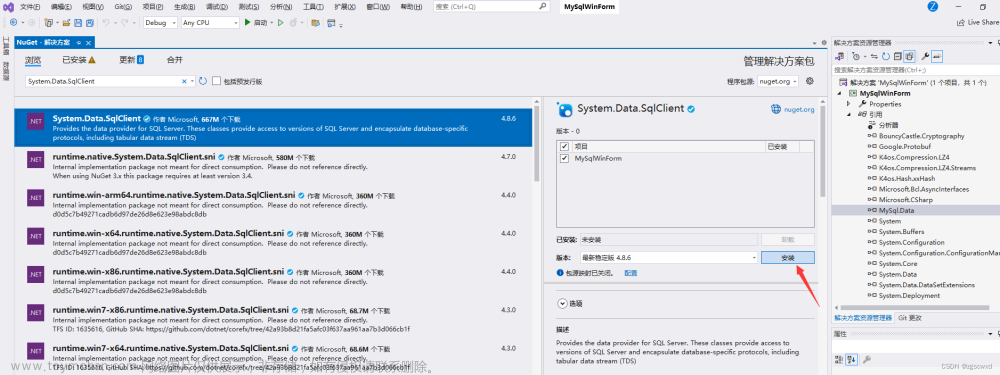Open NuGet package source settings gear
The height and width of the screenshot is (375, 1000).
(810, 81)
